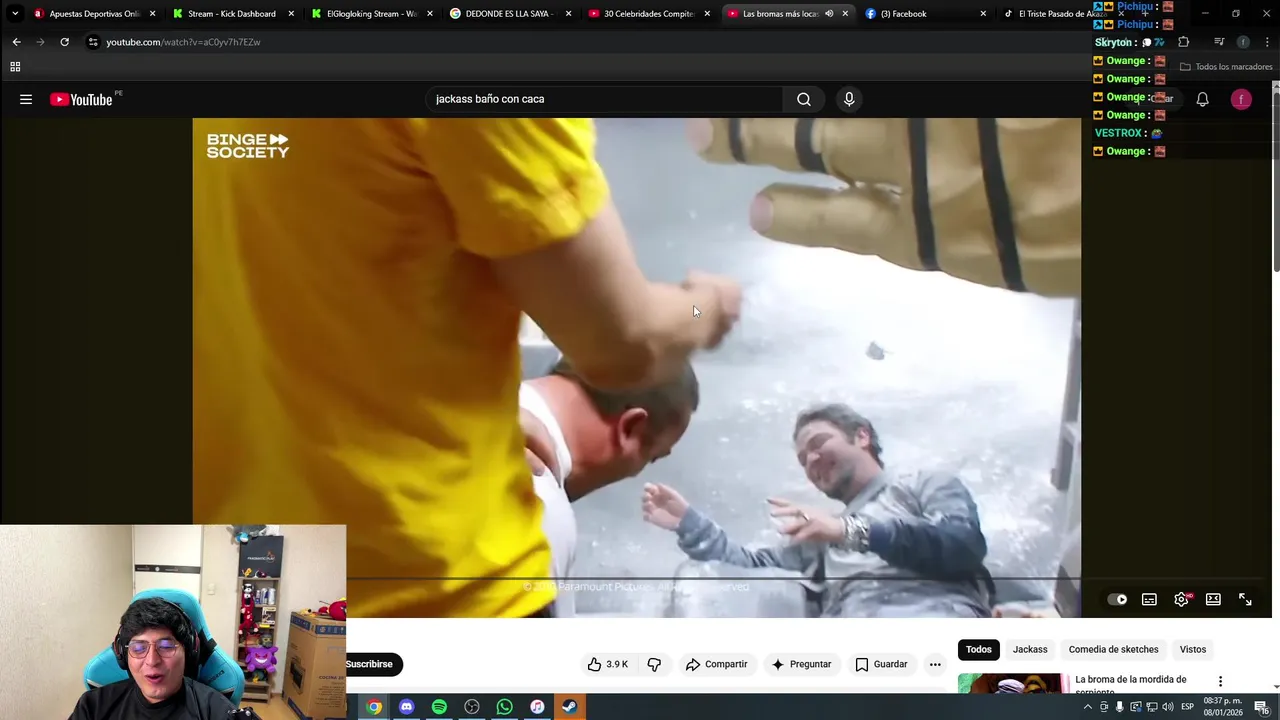
Task: Open Chrome three-dot menu
Action: tap(1265, 42)
